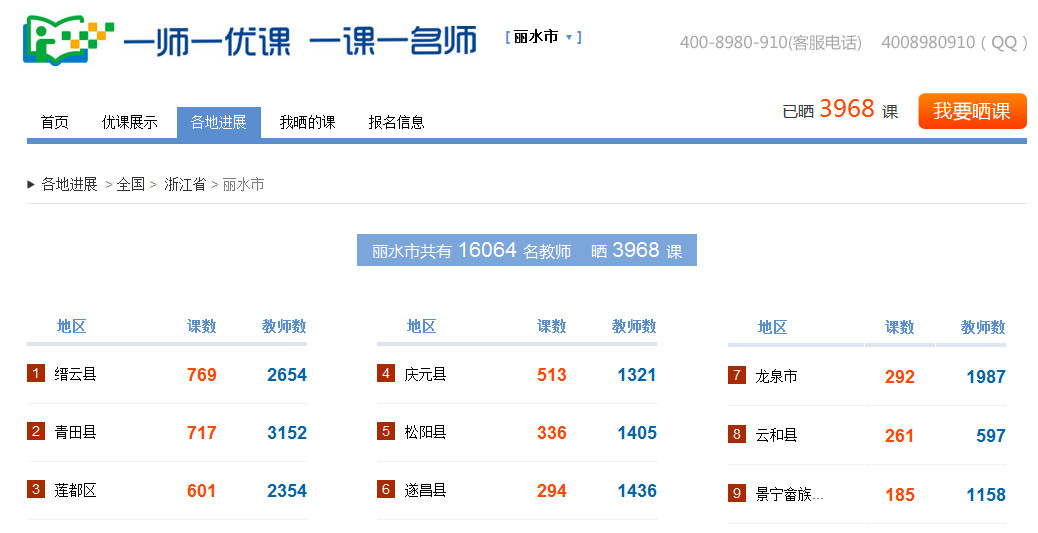Open 景宁畲族 region link
This screenshot has width=1038, height=533.
[789, 494]
